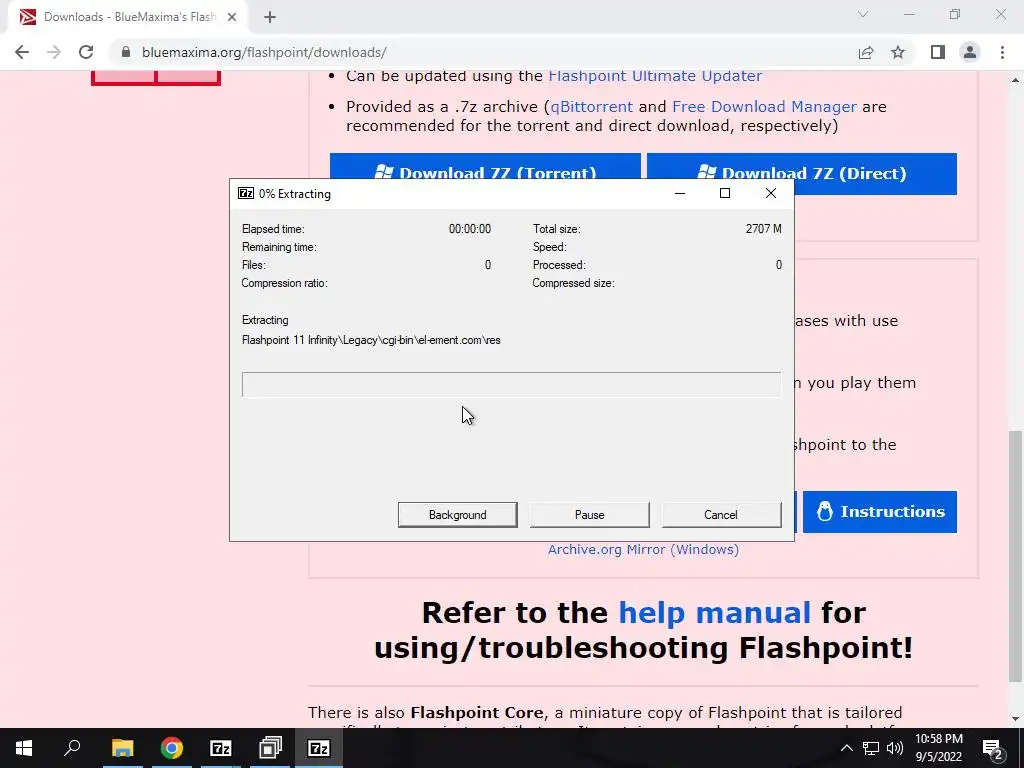
Task: Toggle Chrome side panel
Action: [x=938, y=52]
